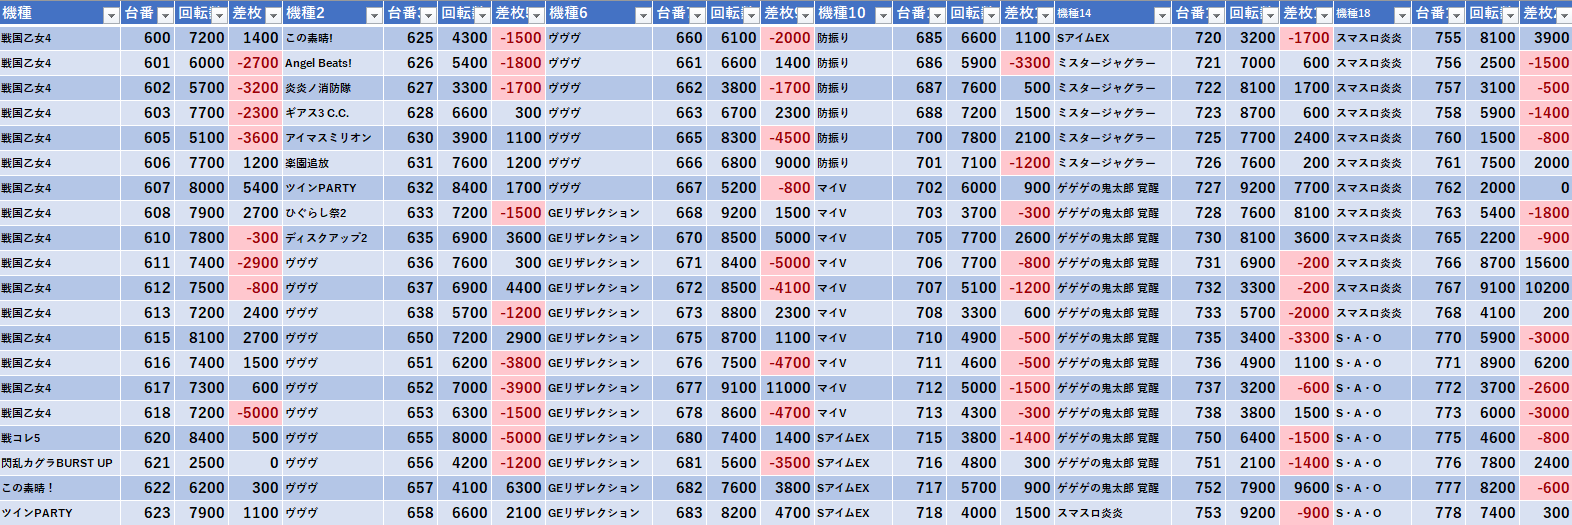
Task: Select the Angel Beats! cell
Action: pyautogui.click(x=333, y=63)
